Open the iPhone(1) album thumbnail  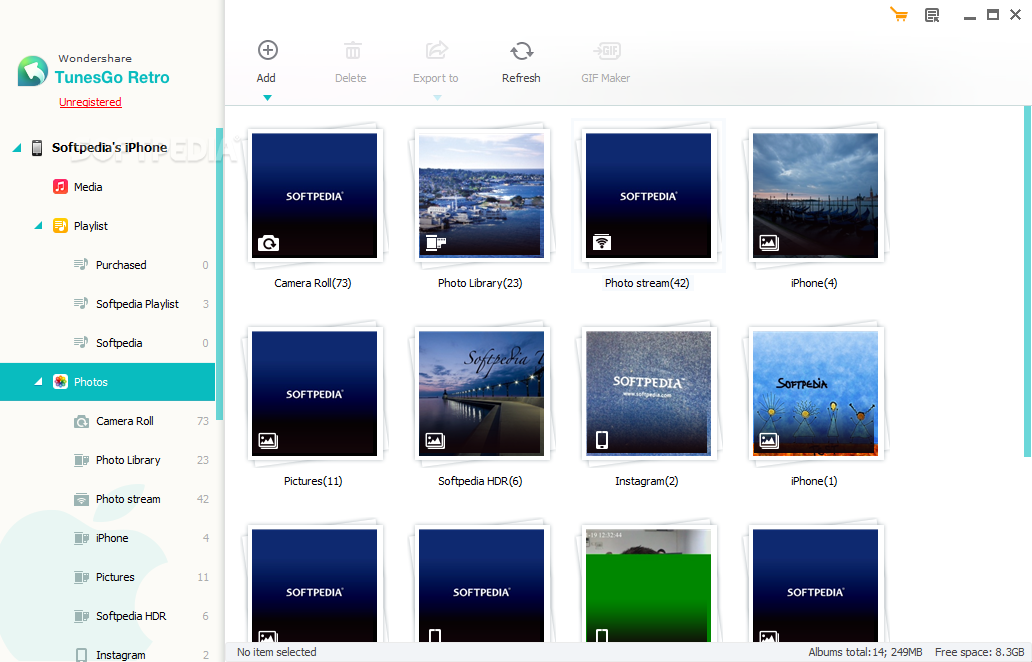815,394
